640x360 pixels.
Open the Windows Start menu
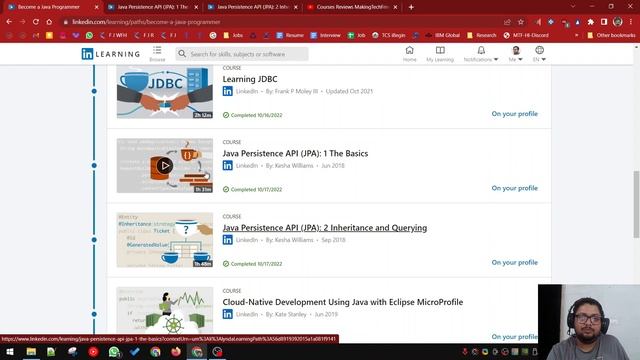tap(9, 352)
